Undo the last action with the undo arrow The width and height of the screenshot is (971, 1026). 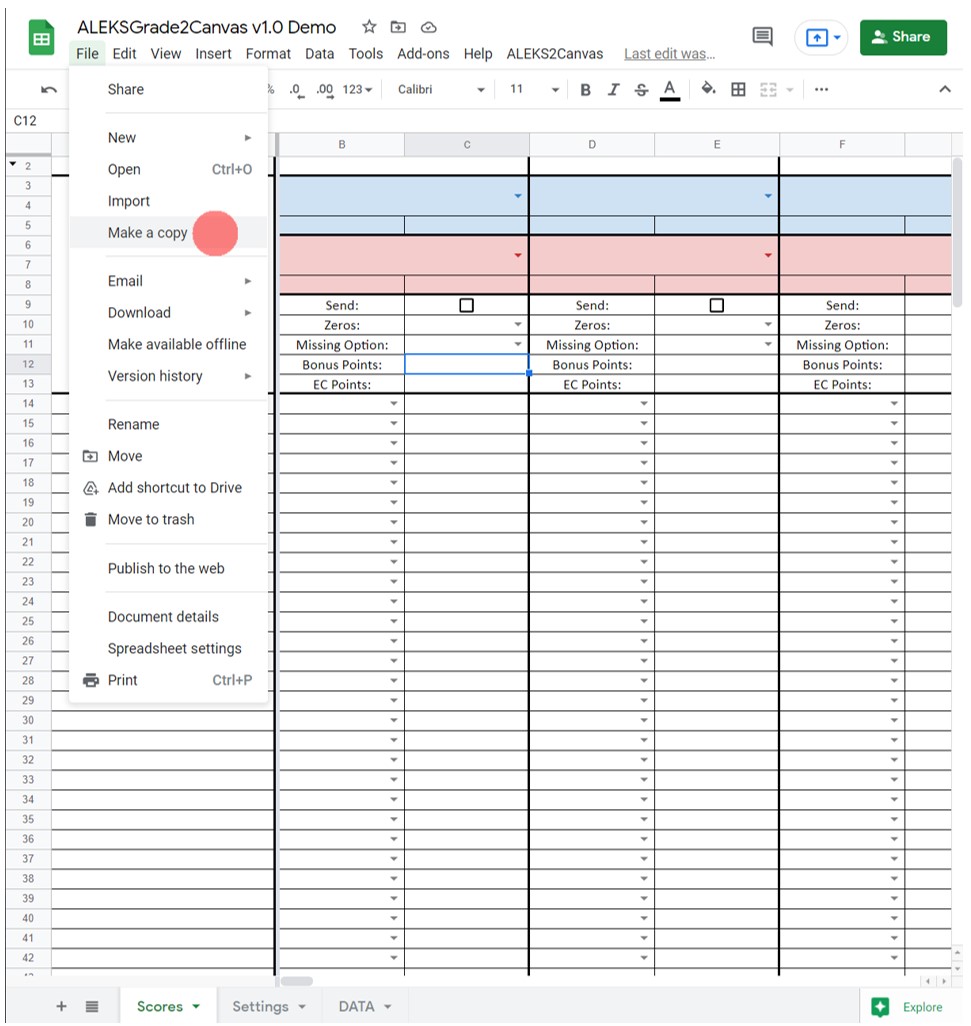click(x=49, y=89)
